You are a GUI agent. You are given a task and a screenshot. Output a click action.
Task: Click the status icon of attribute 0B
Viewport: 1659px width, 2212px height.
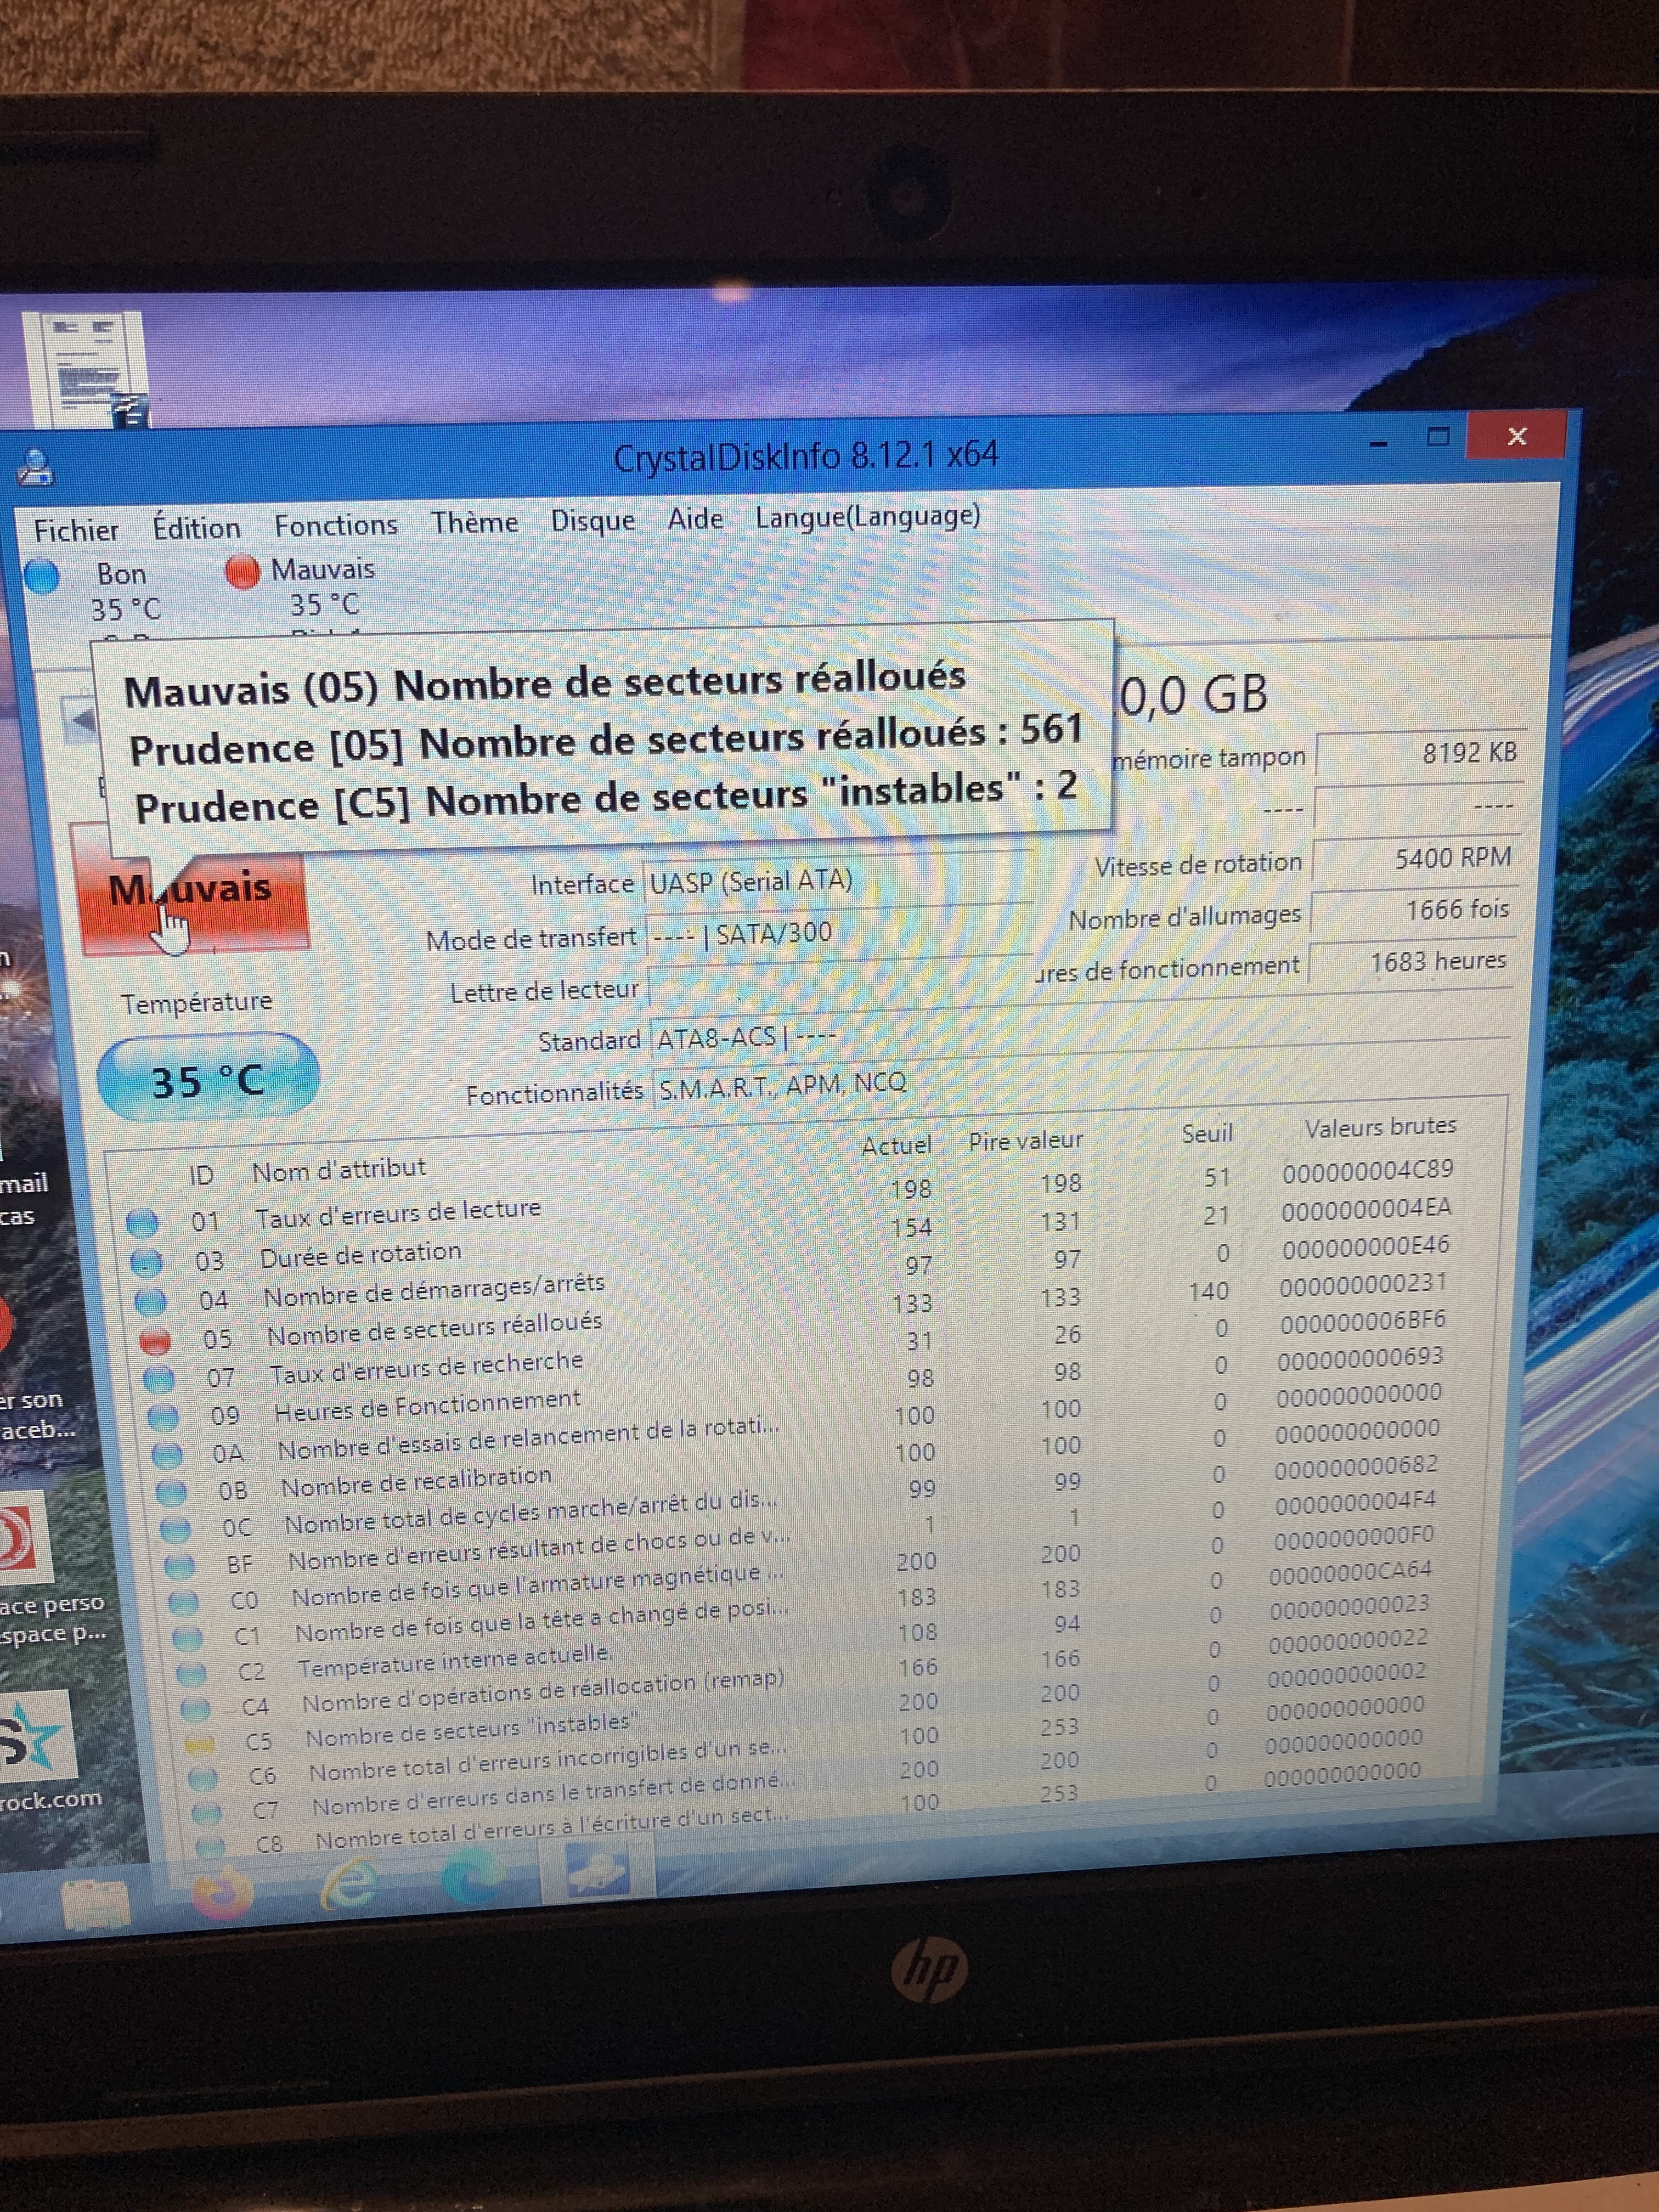[x=171, y=1492]
